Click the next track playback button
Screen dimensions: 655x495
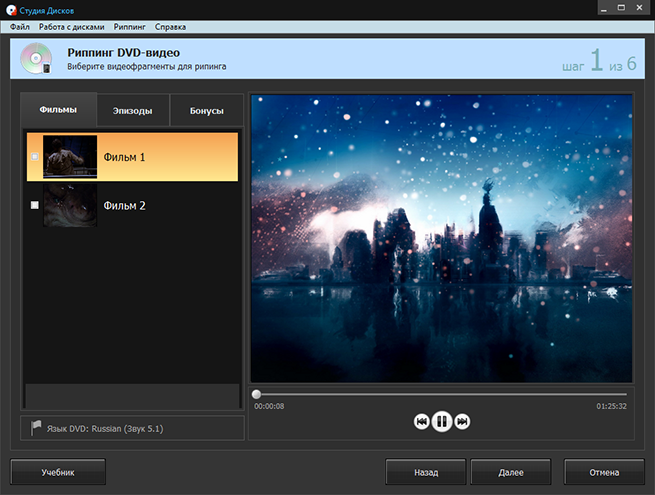coord(462,422)
